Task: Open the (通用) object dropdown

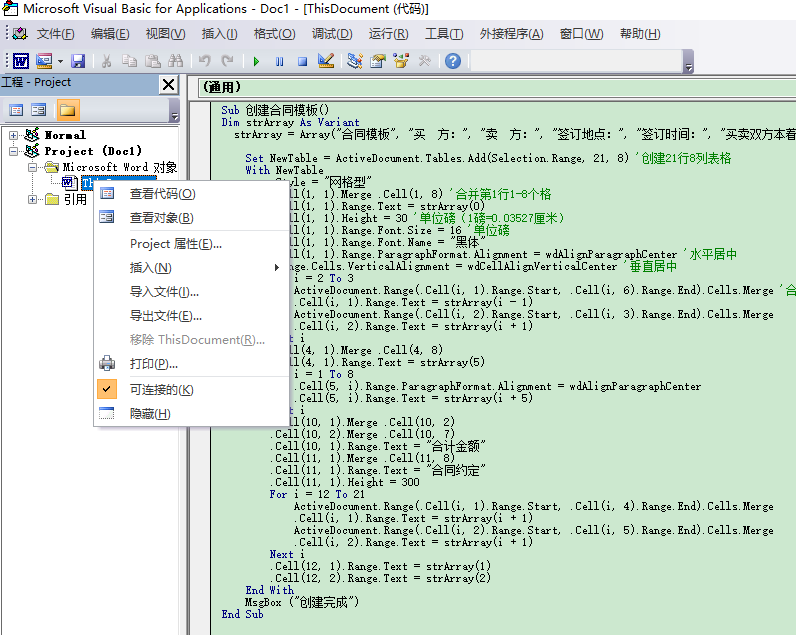Action: point(496,87)
